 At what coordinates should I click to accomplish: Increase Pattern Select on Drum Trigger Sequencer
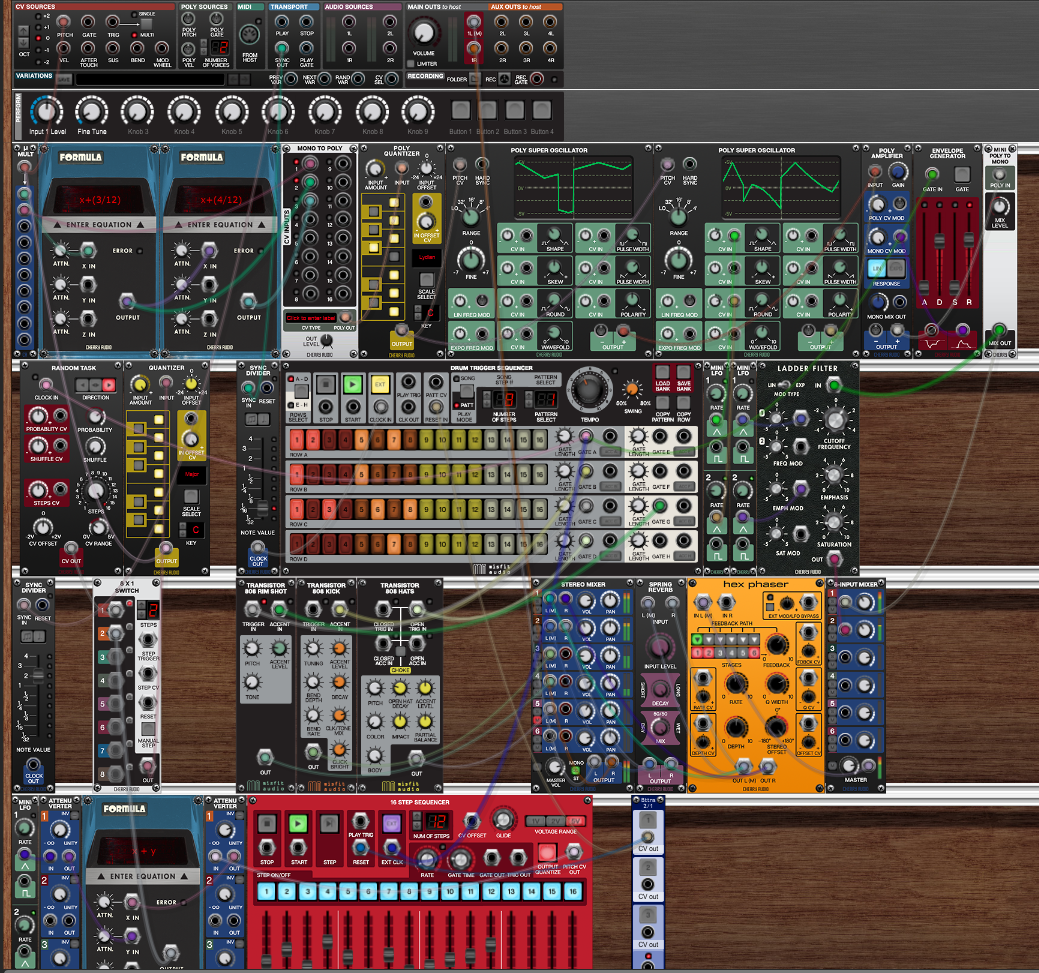pyautogui.click(x=529, y=396)
